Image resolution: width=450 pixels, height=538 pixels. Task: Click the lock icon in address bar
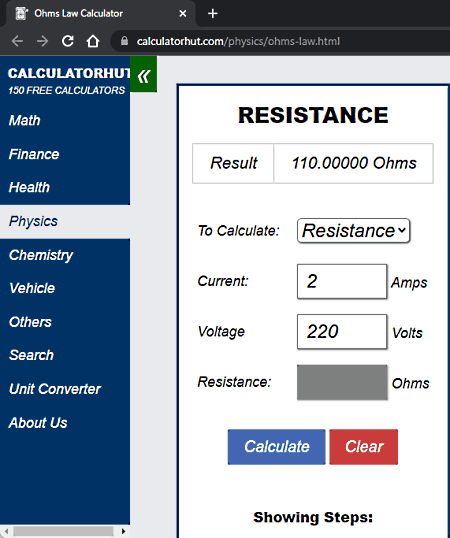pyautogui.click(x=125, y=41)
